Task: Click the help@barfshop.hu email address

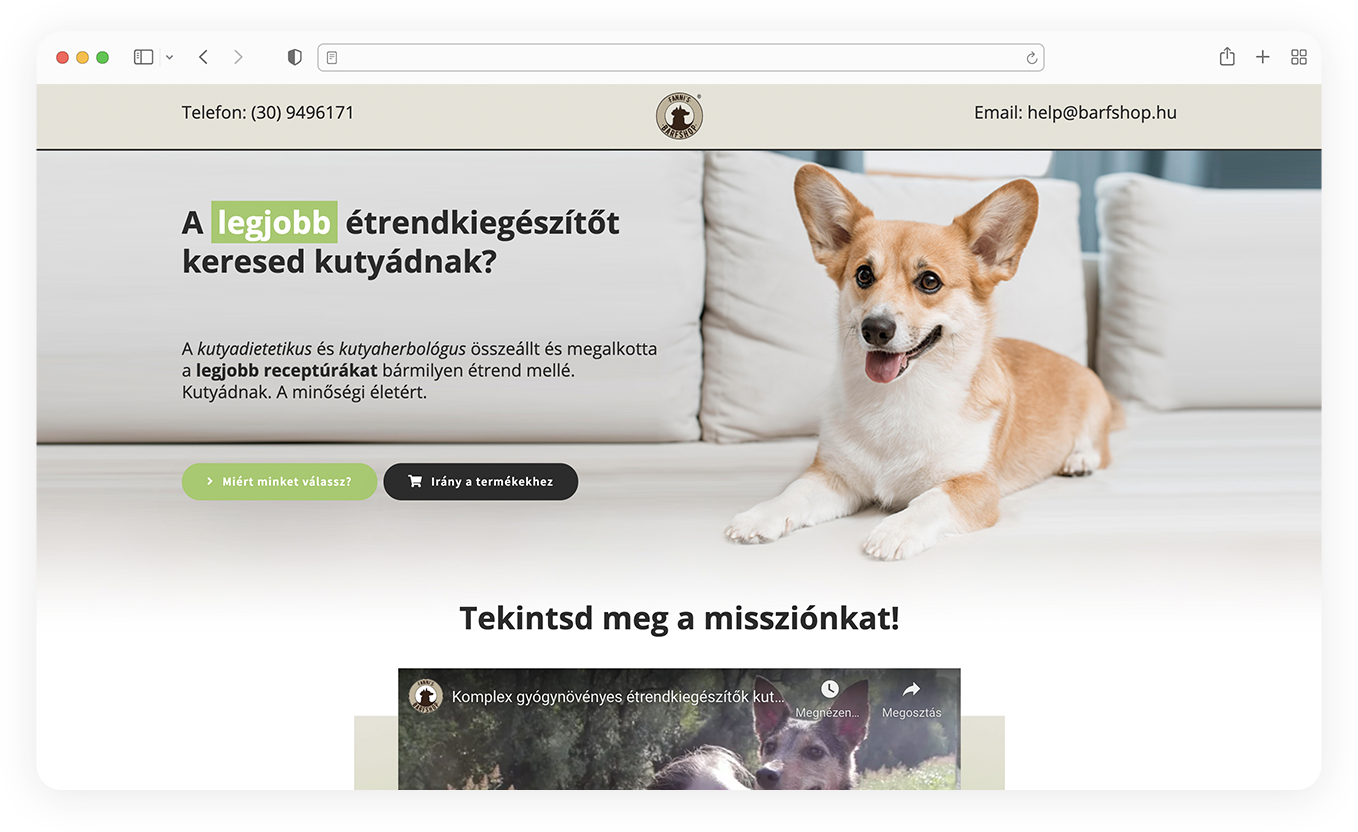Action: (1101, 113)
